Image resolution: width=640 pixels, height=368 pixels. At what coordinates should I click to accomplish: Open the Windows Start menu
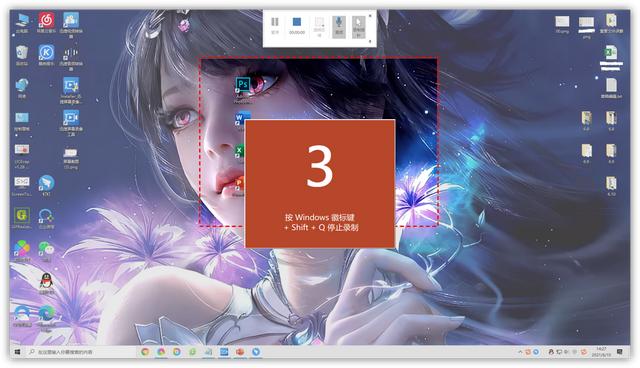[18, 352]
